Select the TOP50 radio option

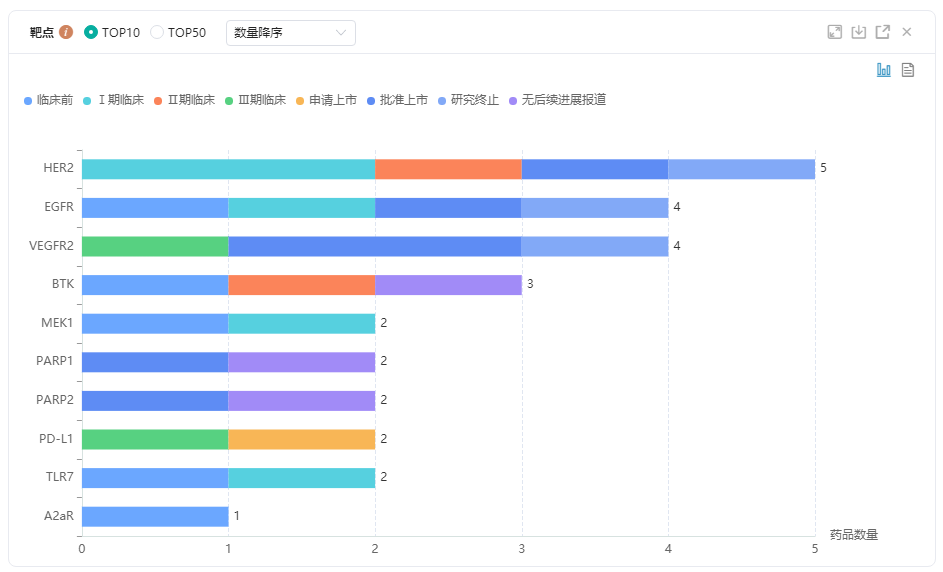pos(157,32)
